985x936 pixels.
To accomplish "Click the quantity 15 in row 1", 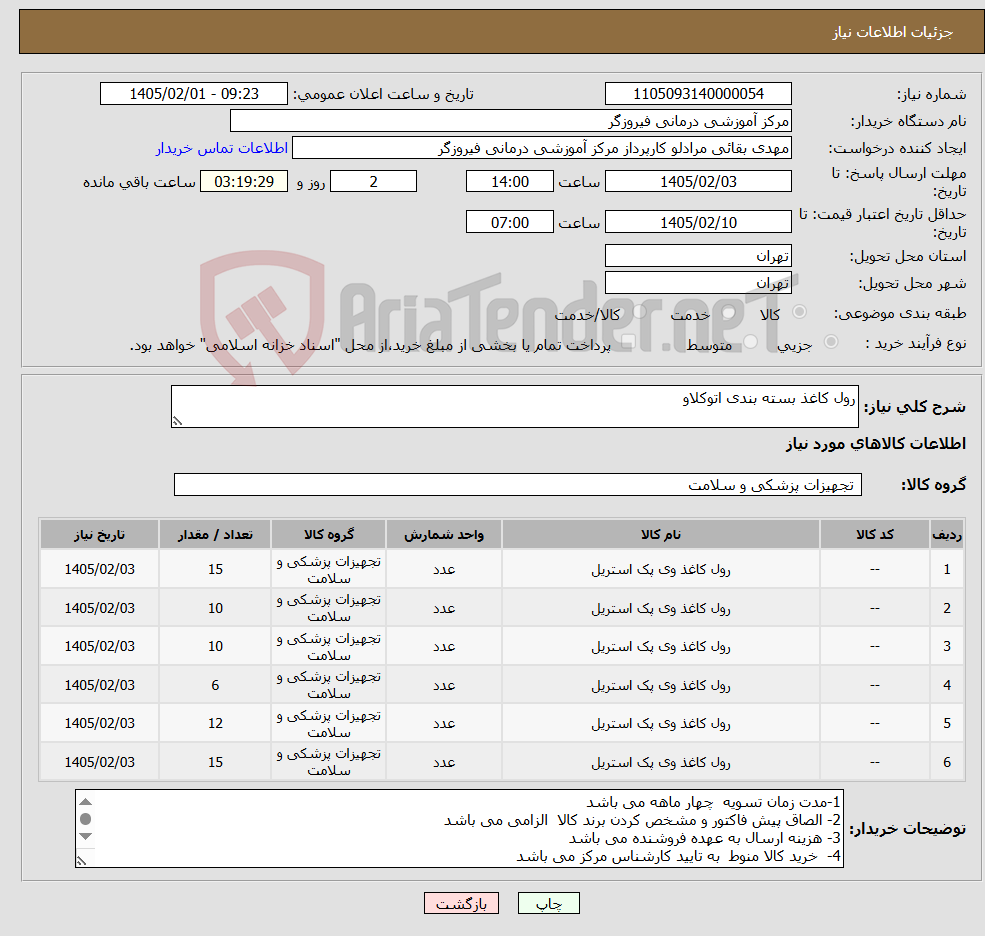I will pos(215,569).
